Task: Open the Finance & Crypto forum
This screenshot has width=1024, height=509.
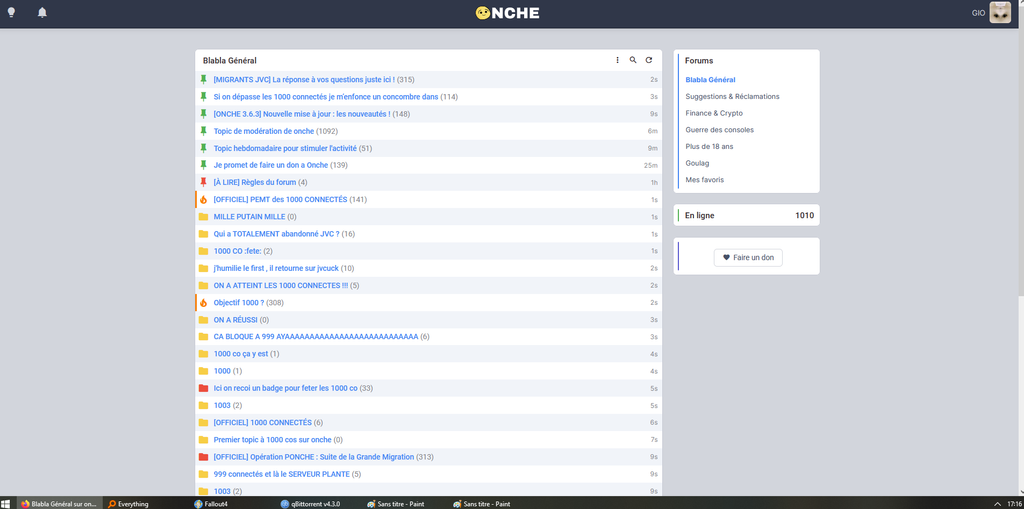Action: (714, 113)
